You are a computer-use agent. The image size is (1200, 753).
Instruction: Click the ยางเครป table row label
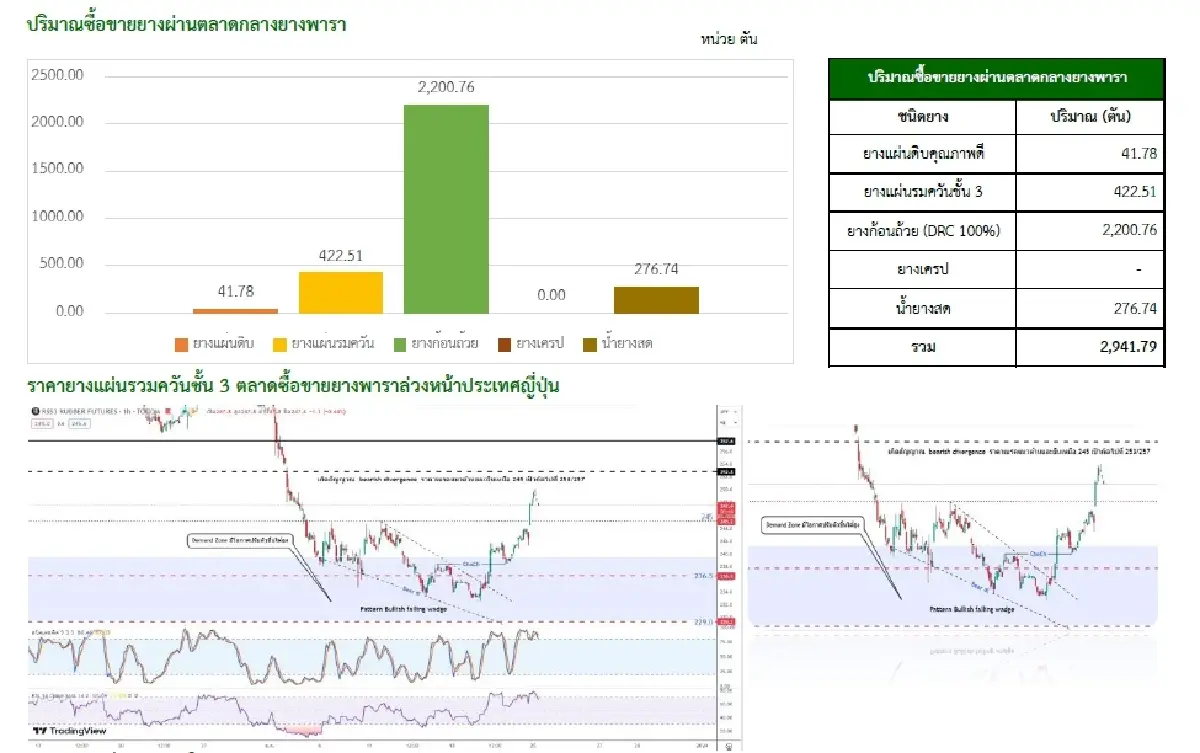tap(923, 270)
